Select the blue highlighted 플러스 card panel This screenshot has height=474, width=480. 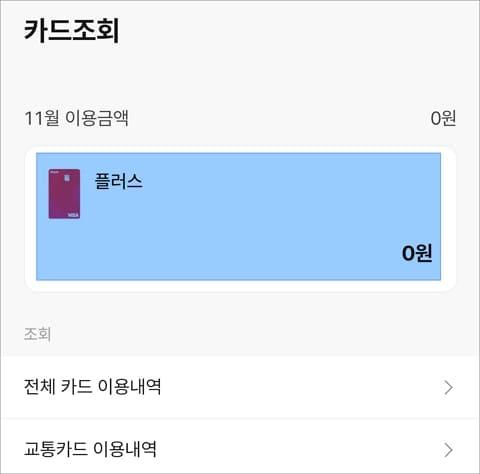[x=238, y=216]
